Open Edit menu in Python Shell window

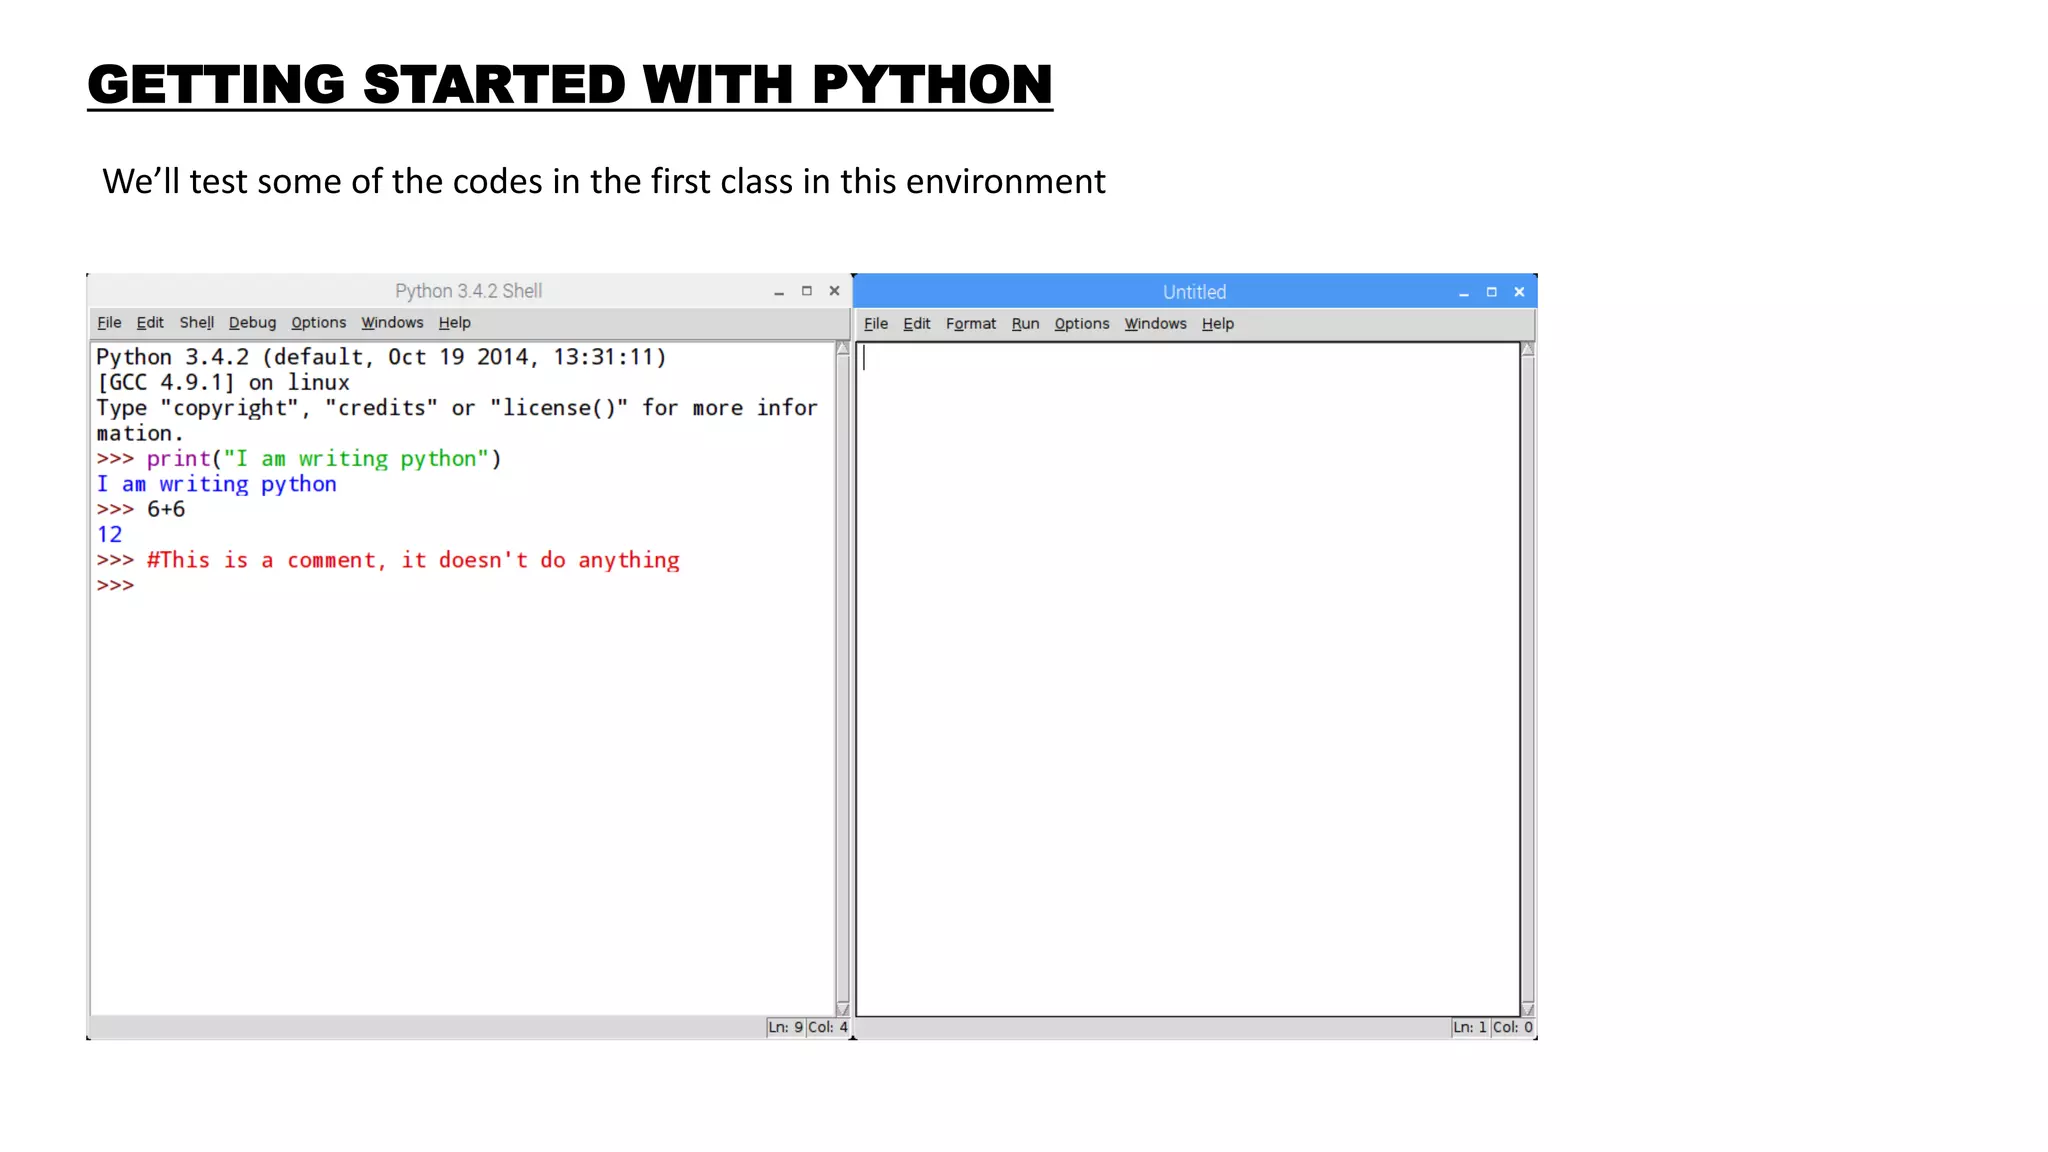tap(150, 322)
